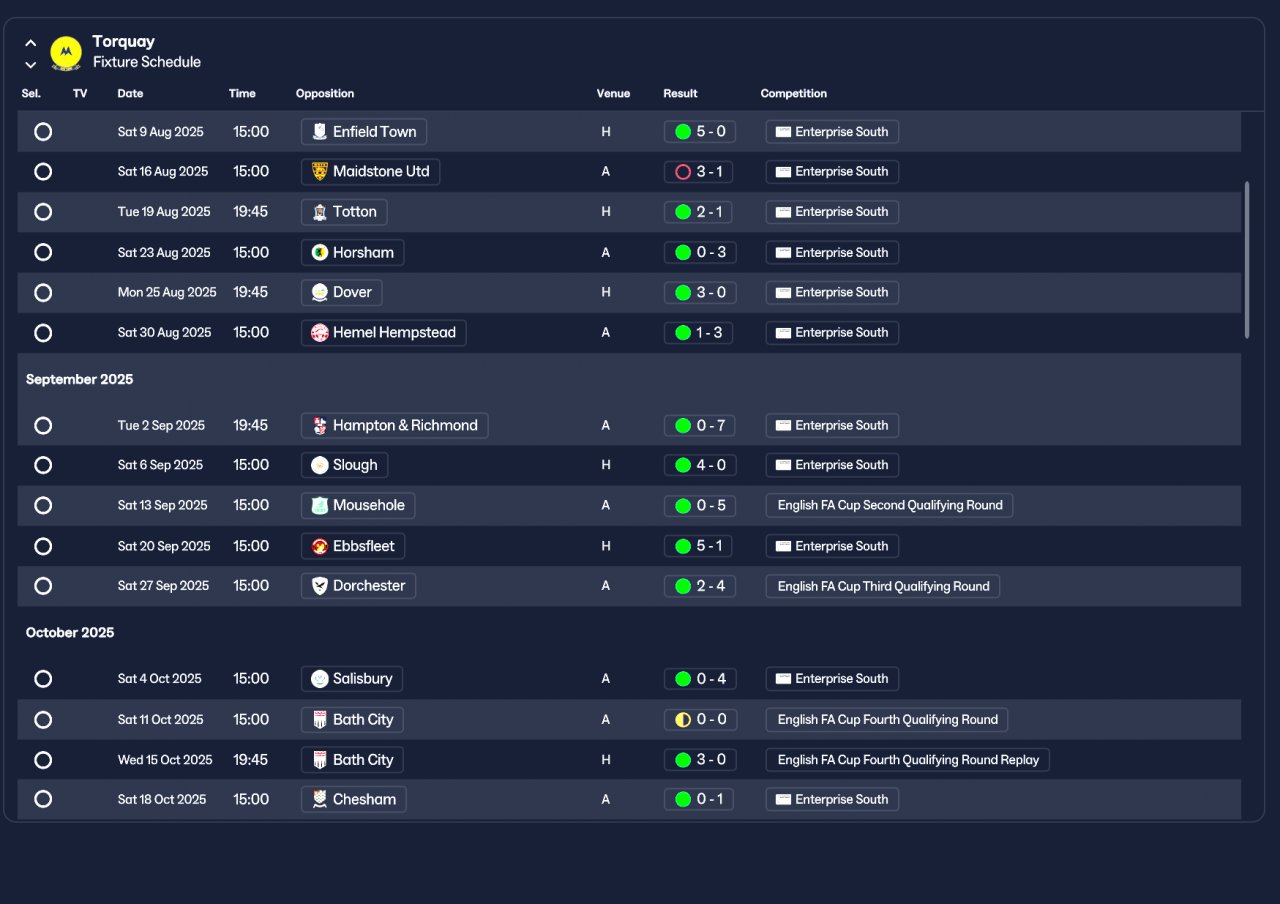Select the radio circle for Mousehole fixture
The height and width of the screenshot is (904, 1280).
tap(43, 505)
